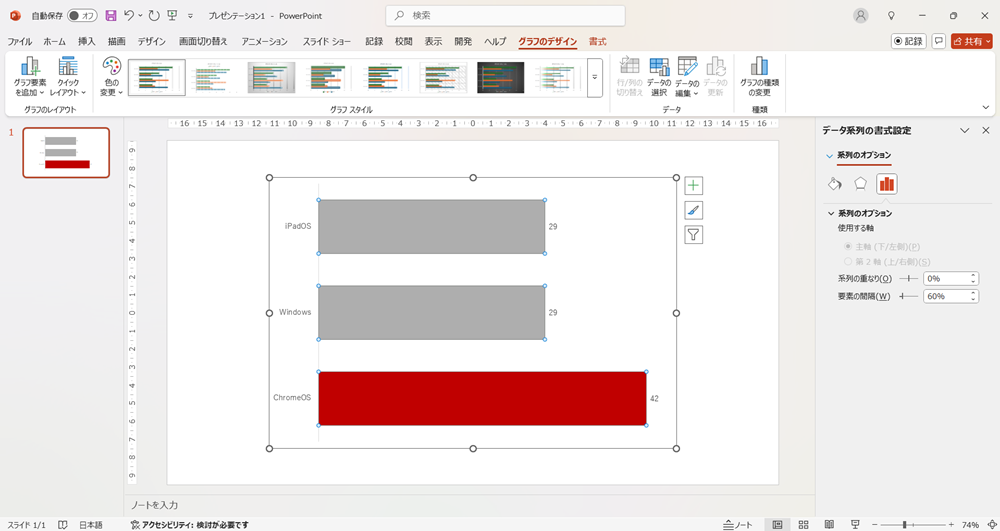The image size is (1000, 531).
Task: Switch to slide sorter view
Action: pos(804,525)
